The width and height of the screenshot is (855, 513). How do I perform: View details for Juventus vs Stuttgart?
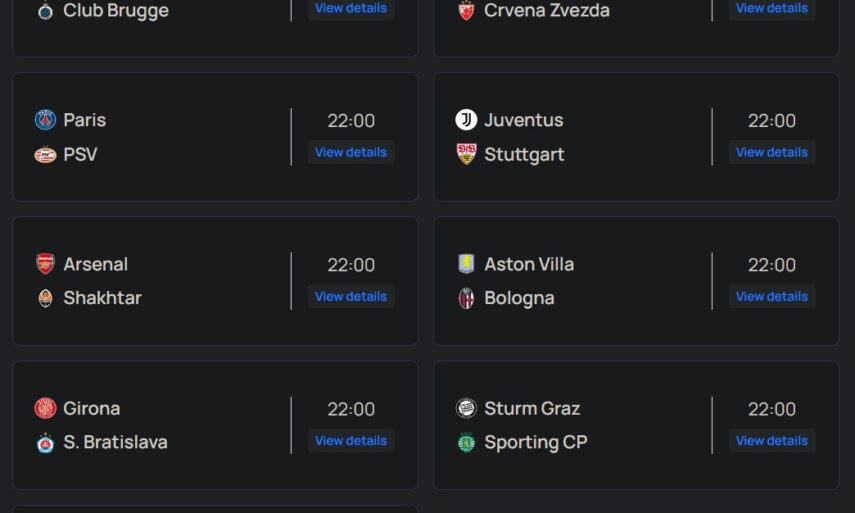point(772,152)
